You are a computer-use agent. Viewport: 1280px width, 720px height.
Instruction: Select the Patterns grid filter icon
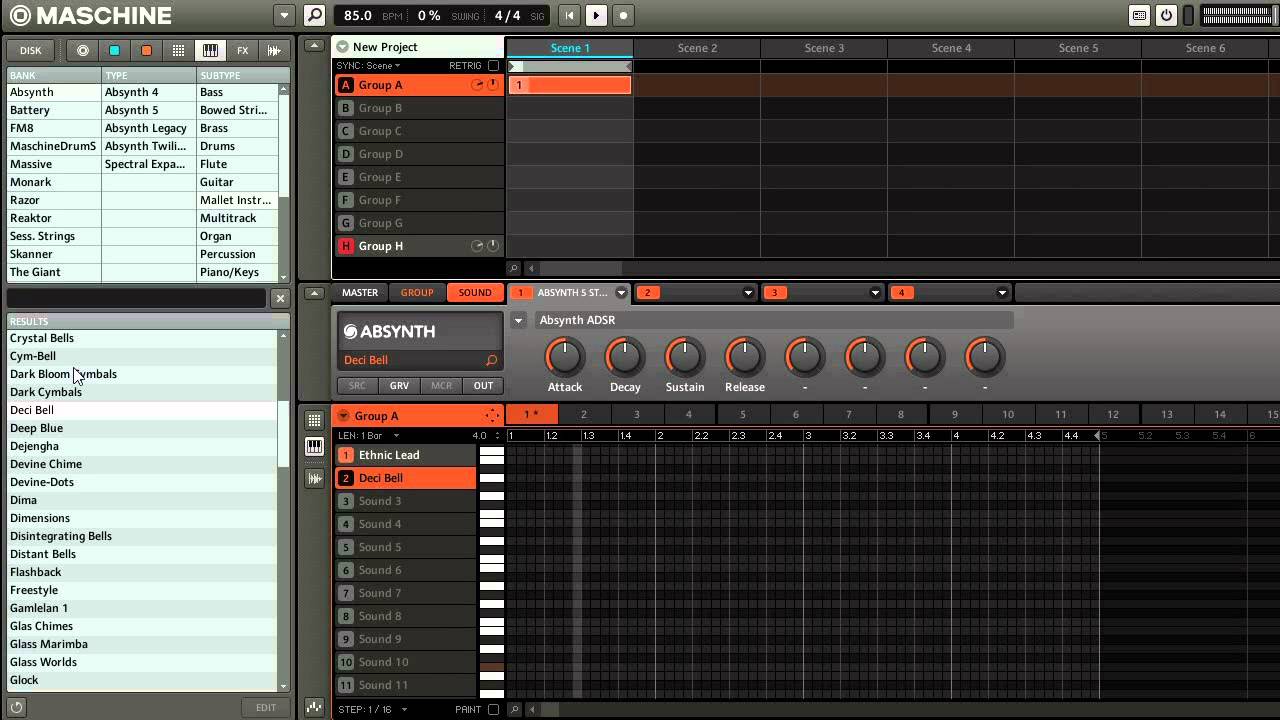[x=178, y=50]
